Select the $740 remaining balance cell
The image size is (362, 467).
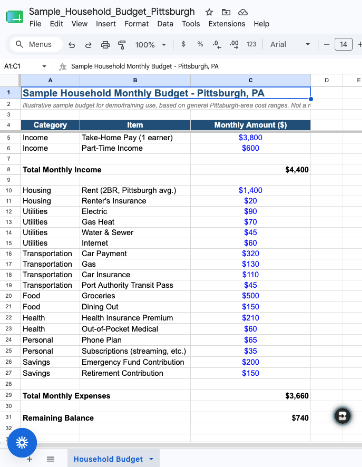pos(250,418)
